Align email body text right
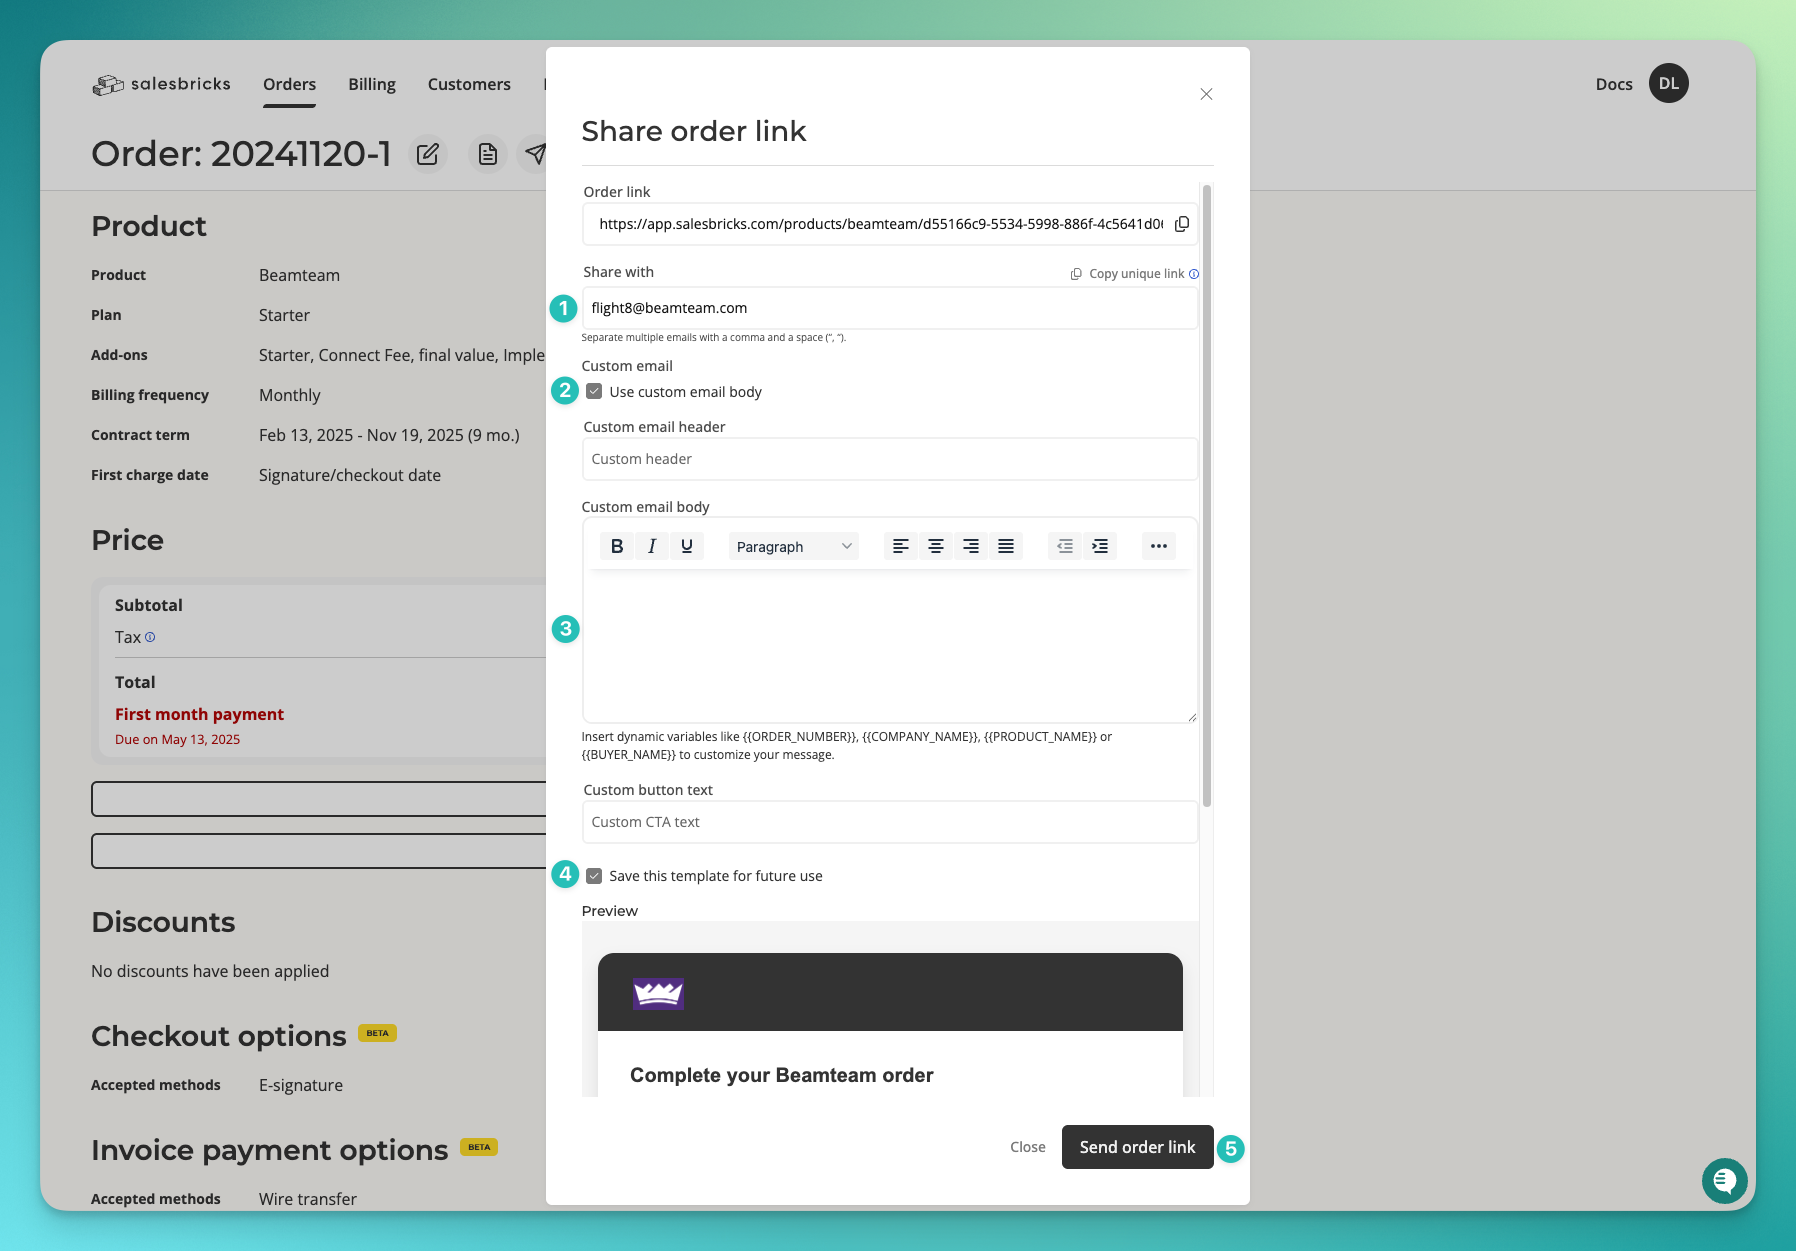The height and width of the screenshot is (1251, 1796). tap(971, 546)
